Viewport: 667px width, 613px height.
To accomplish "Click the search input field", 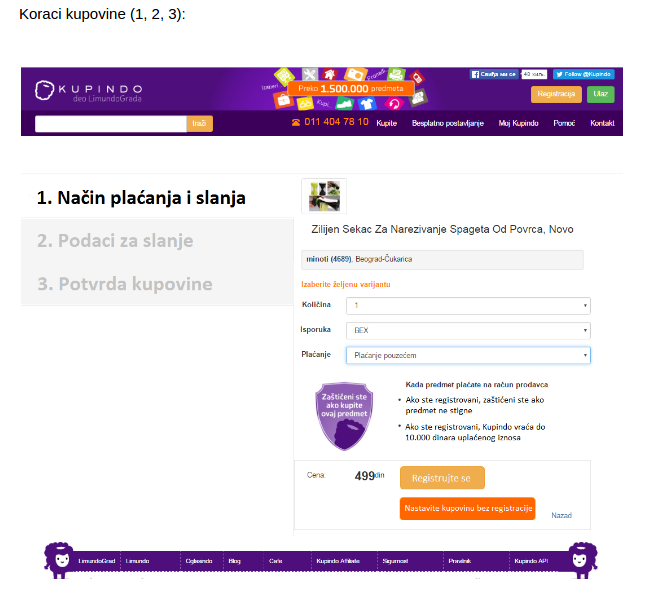I will (111, 124).
